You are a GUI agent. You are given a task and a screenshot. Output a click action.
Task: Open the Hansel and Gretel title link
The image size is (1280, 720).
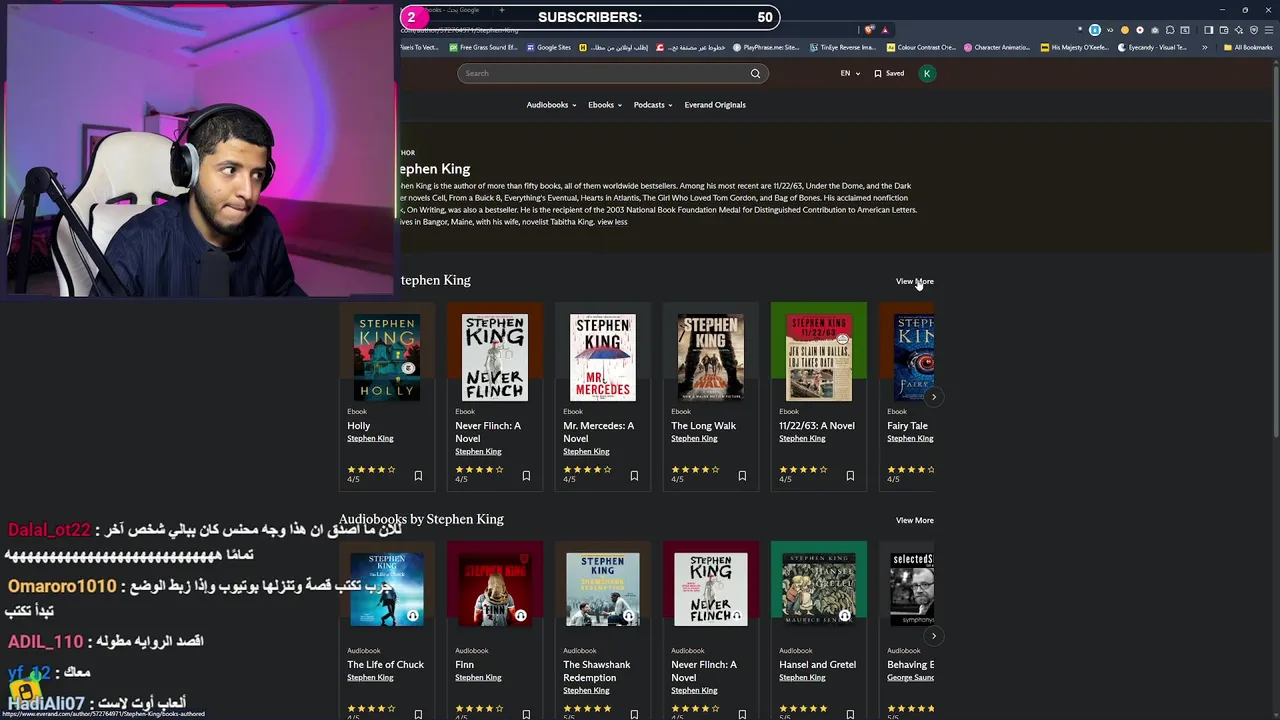click(x=817, y=665)
